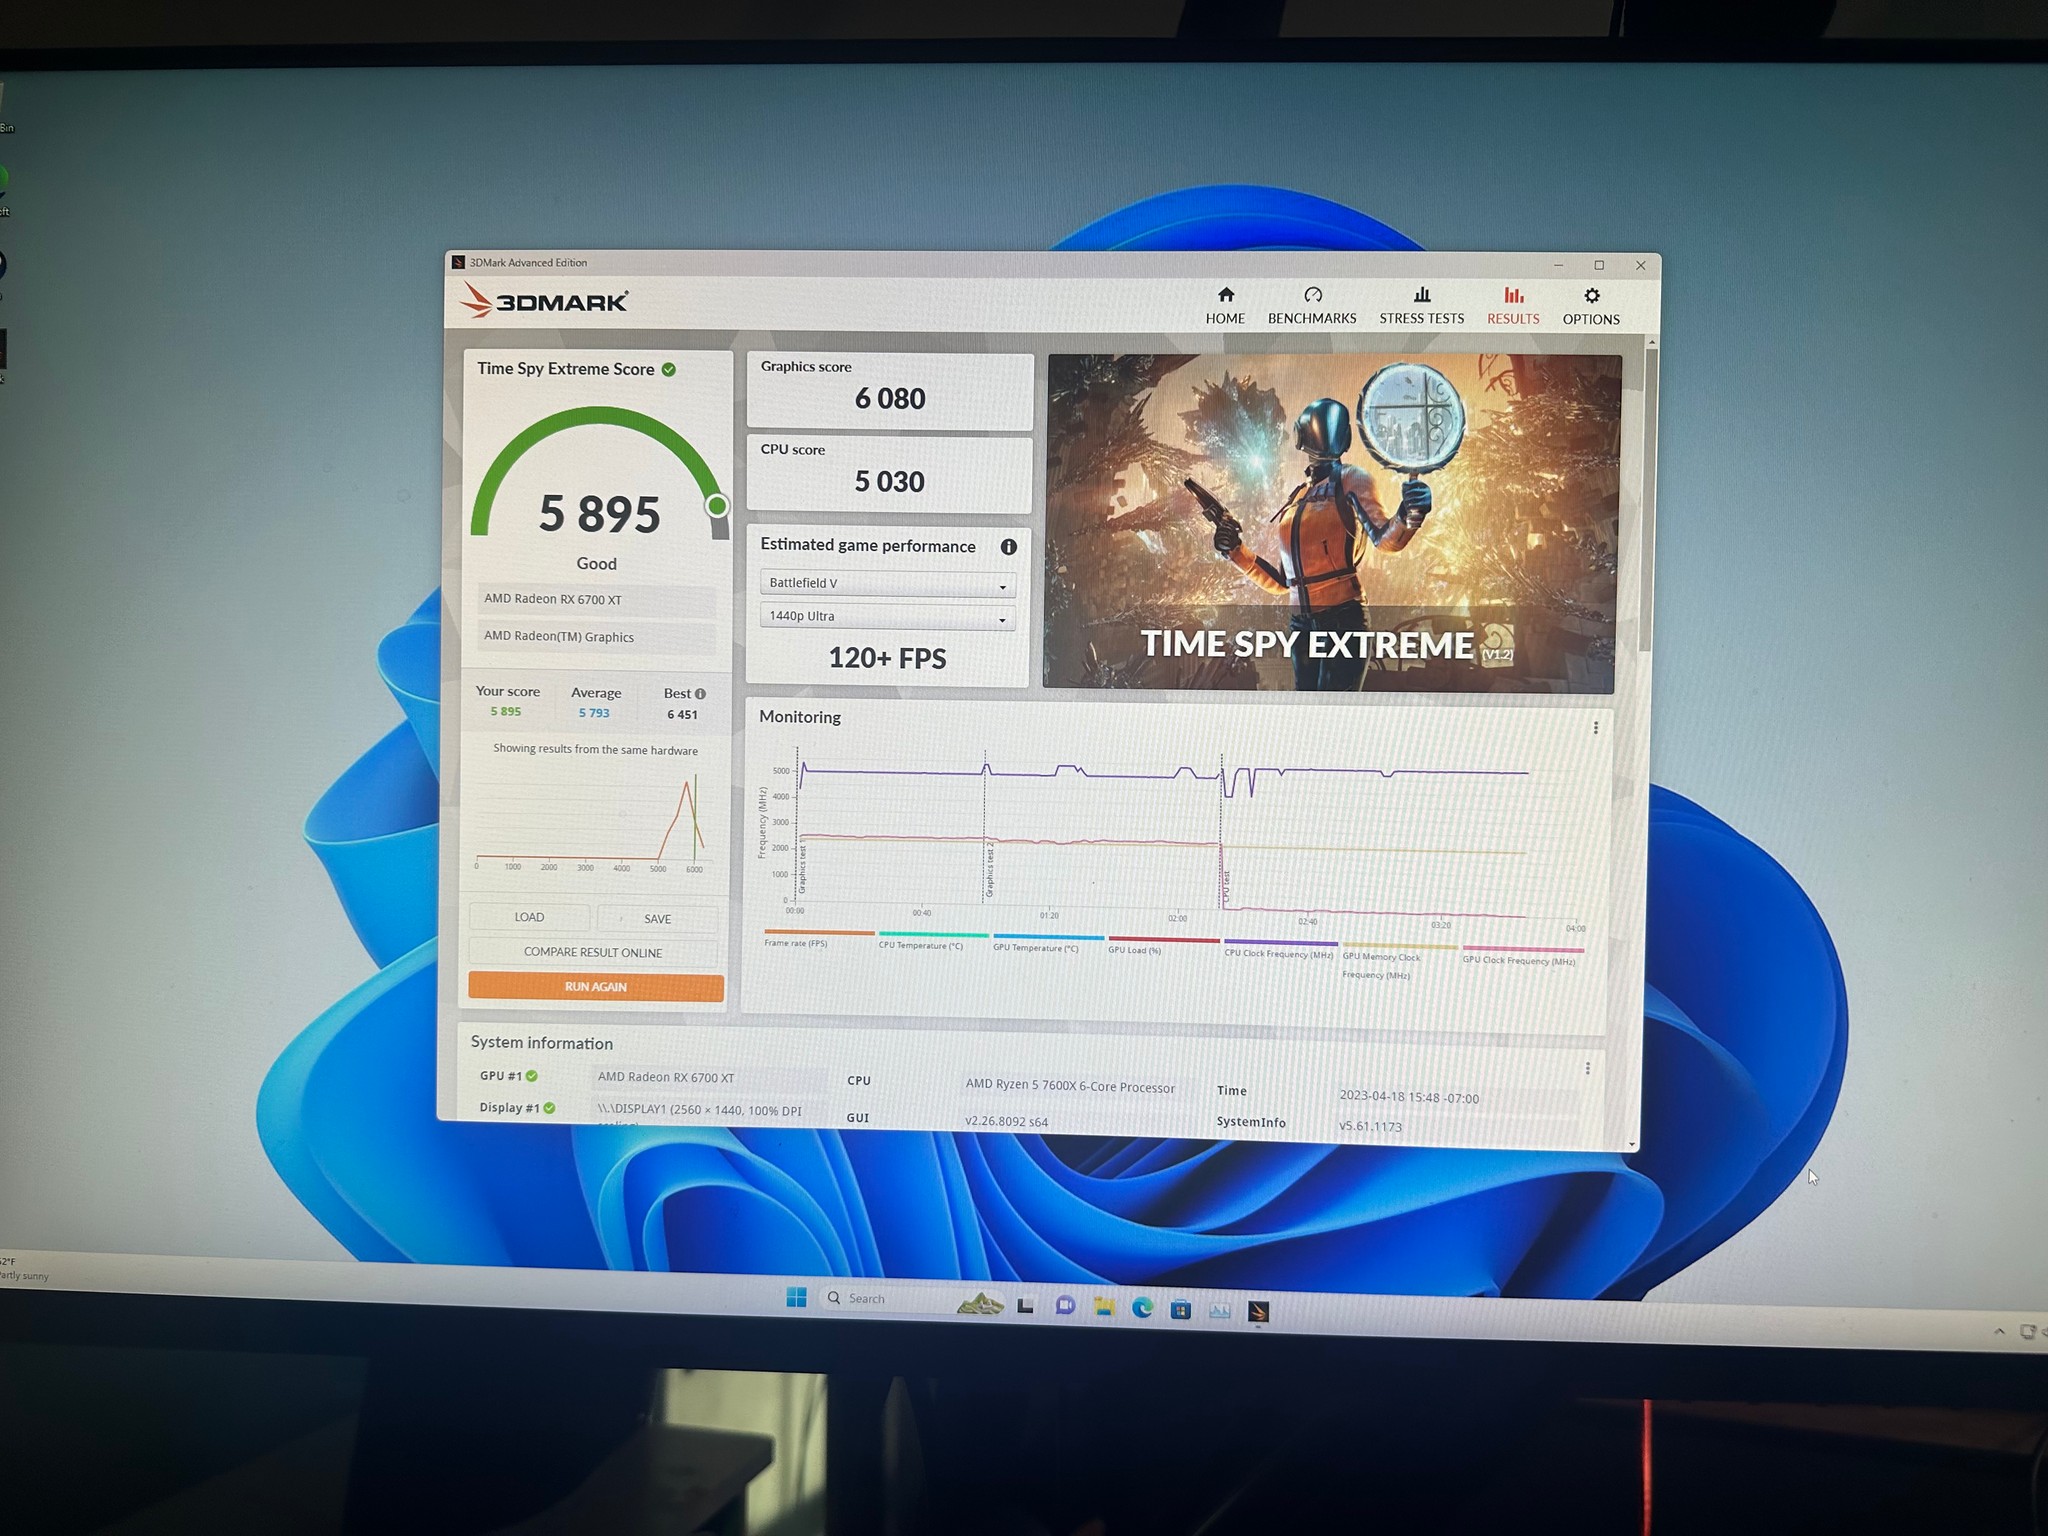Click the Average score value 5 793

[594, 713]
